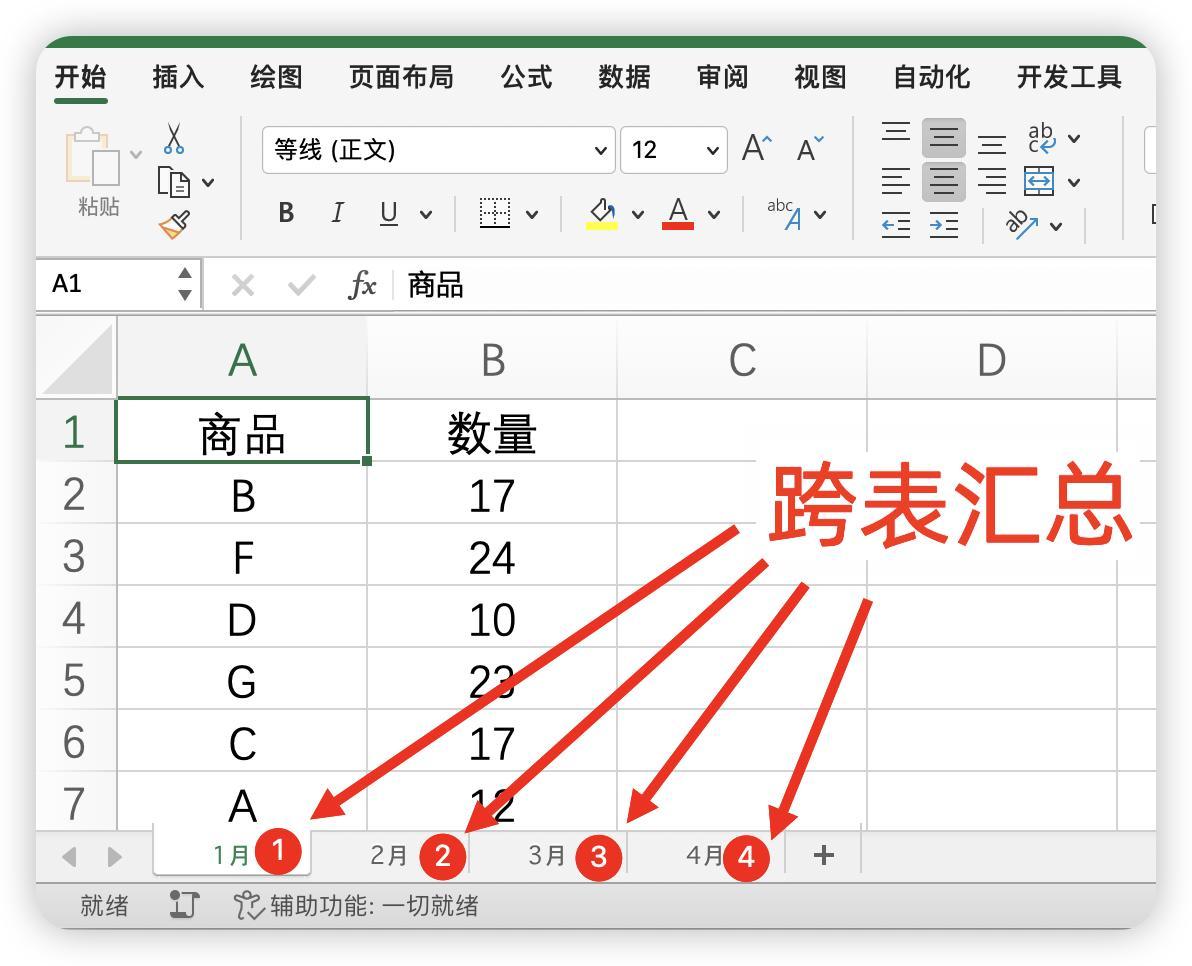Switch to the 插入 ribbon tab

click(x=178, y=77)
